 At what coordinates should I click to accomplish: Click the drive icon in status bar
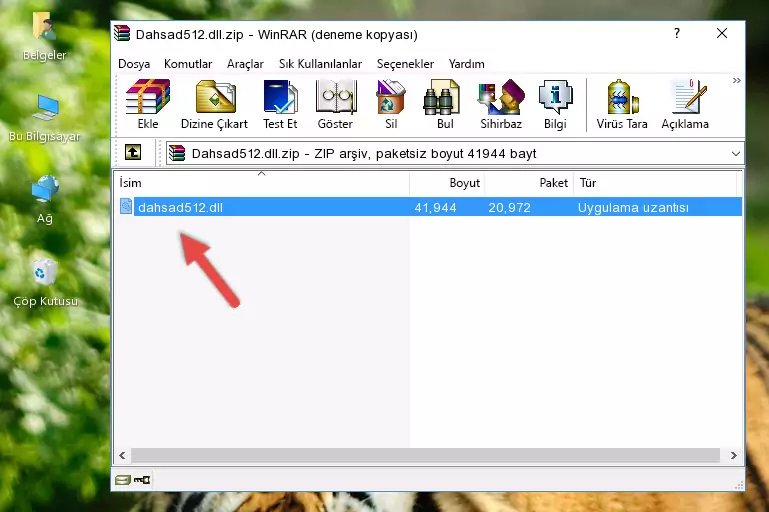pyautogui.click(x=123, y=480)
